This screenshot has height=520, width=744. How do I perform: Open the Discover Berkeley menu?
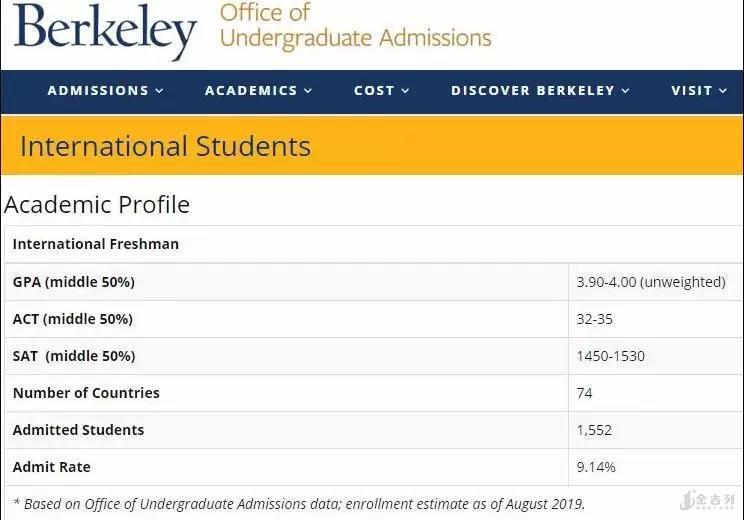pos(533,91)
